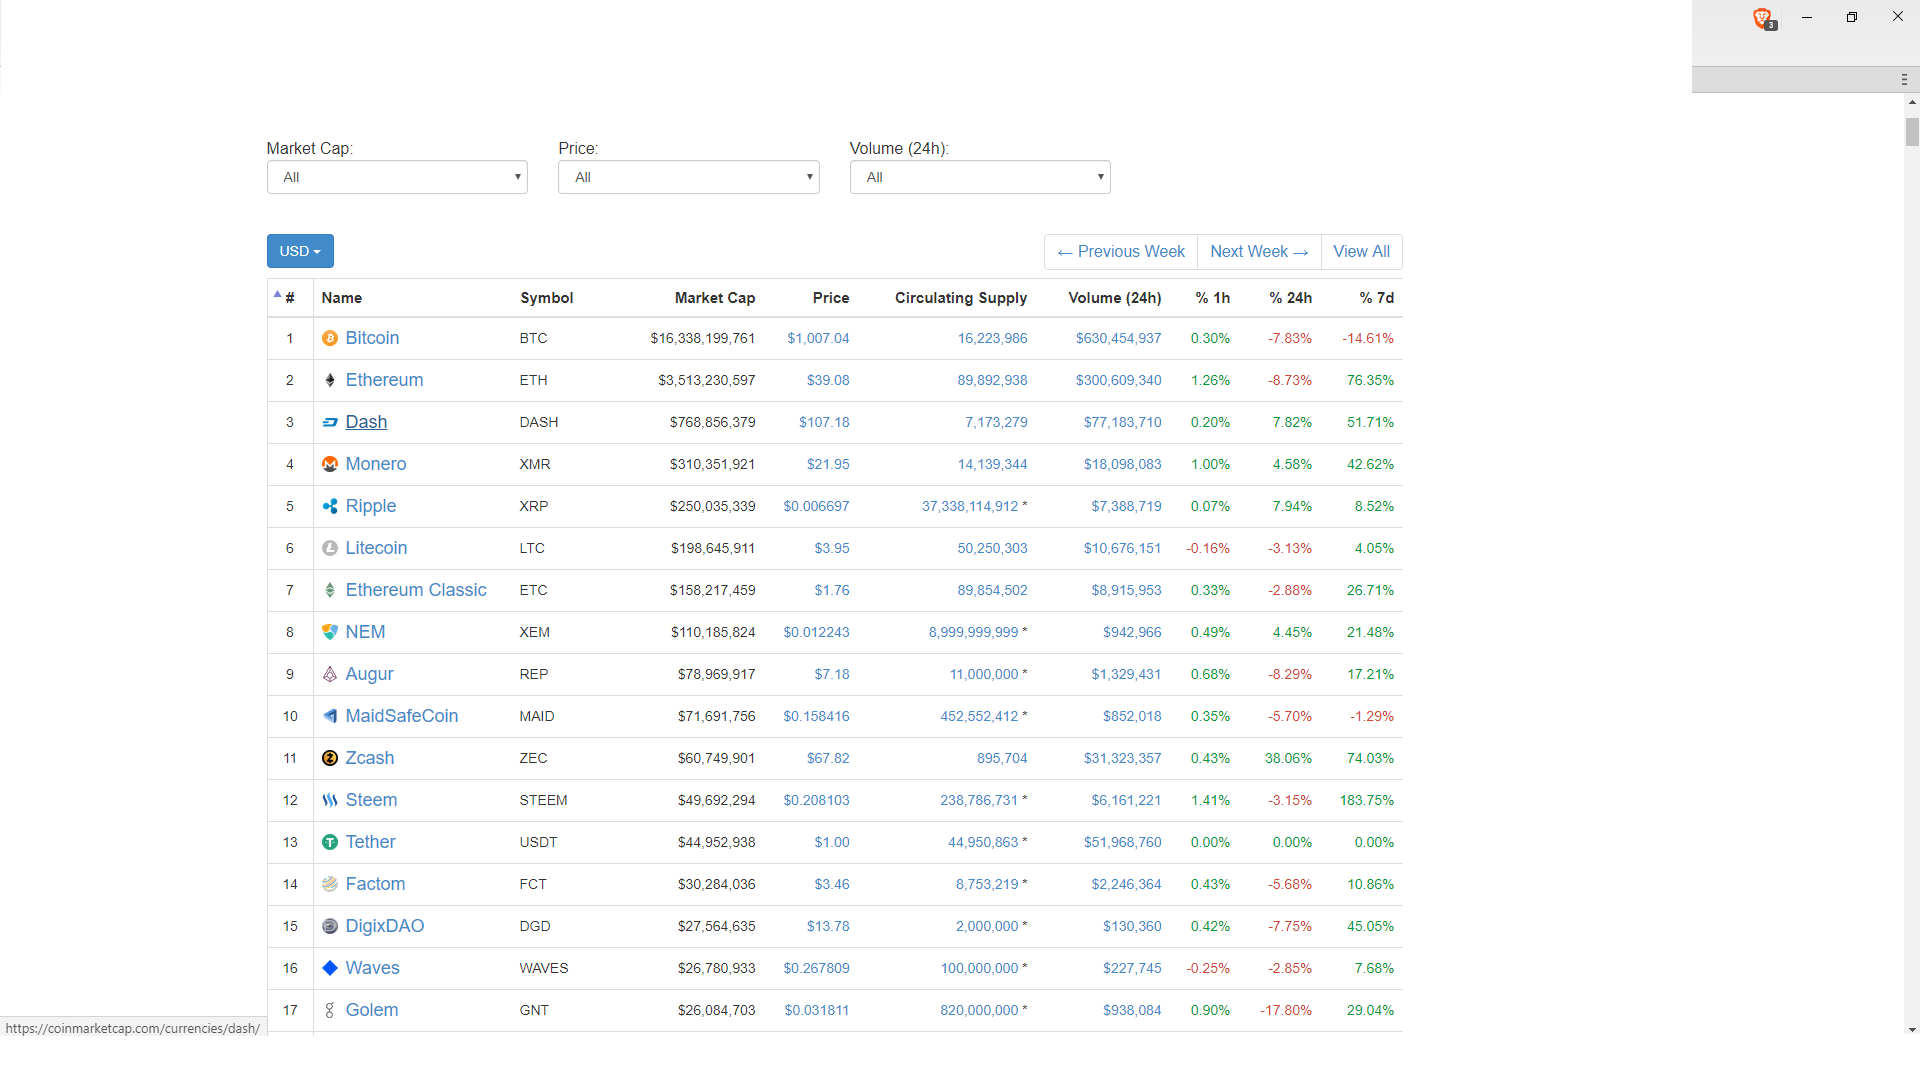Open the Ethereum Classic link
Screen dimensions: 1920x1080
click(416, 590)
